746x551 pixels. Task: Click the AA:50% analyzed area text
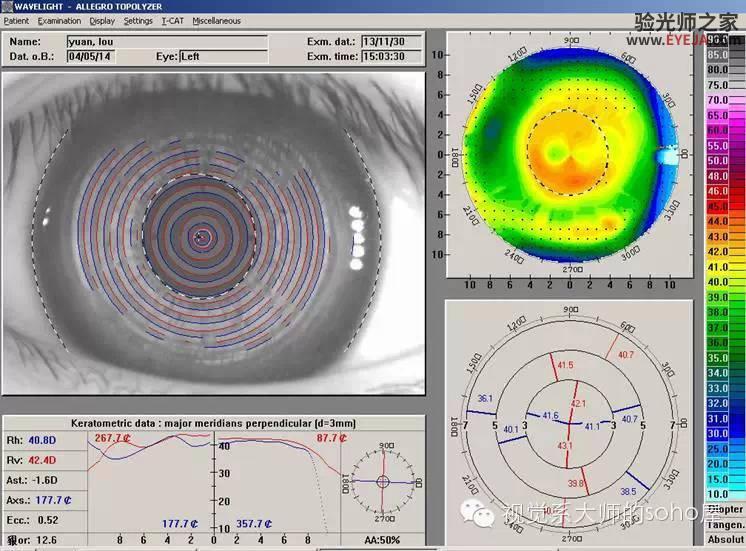pyautogui.click(x=382, y=540)
